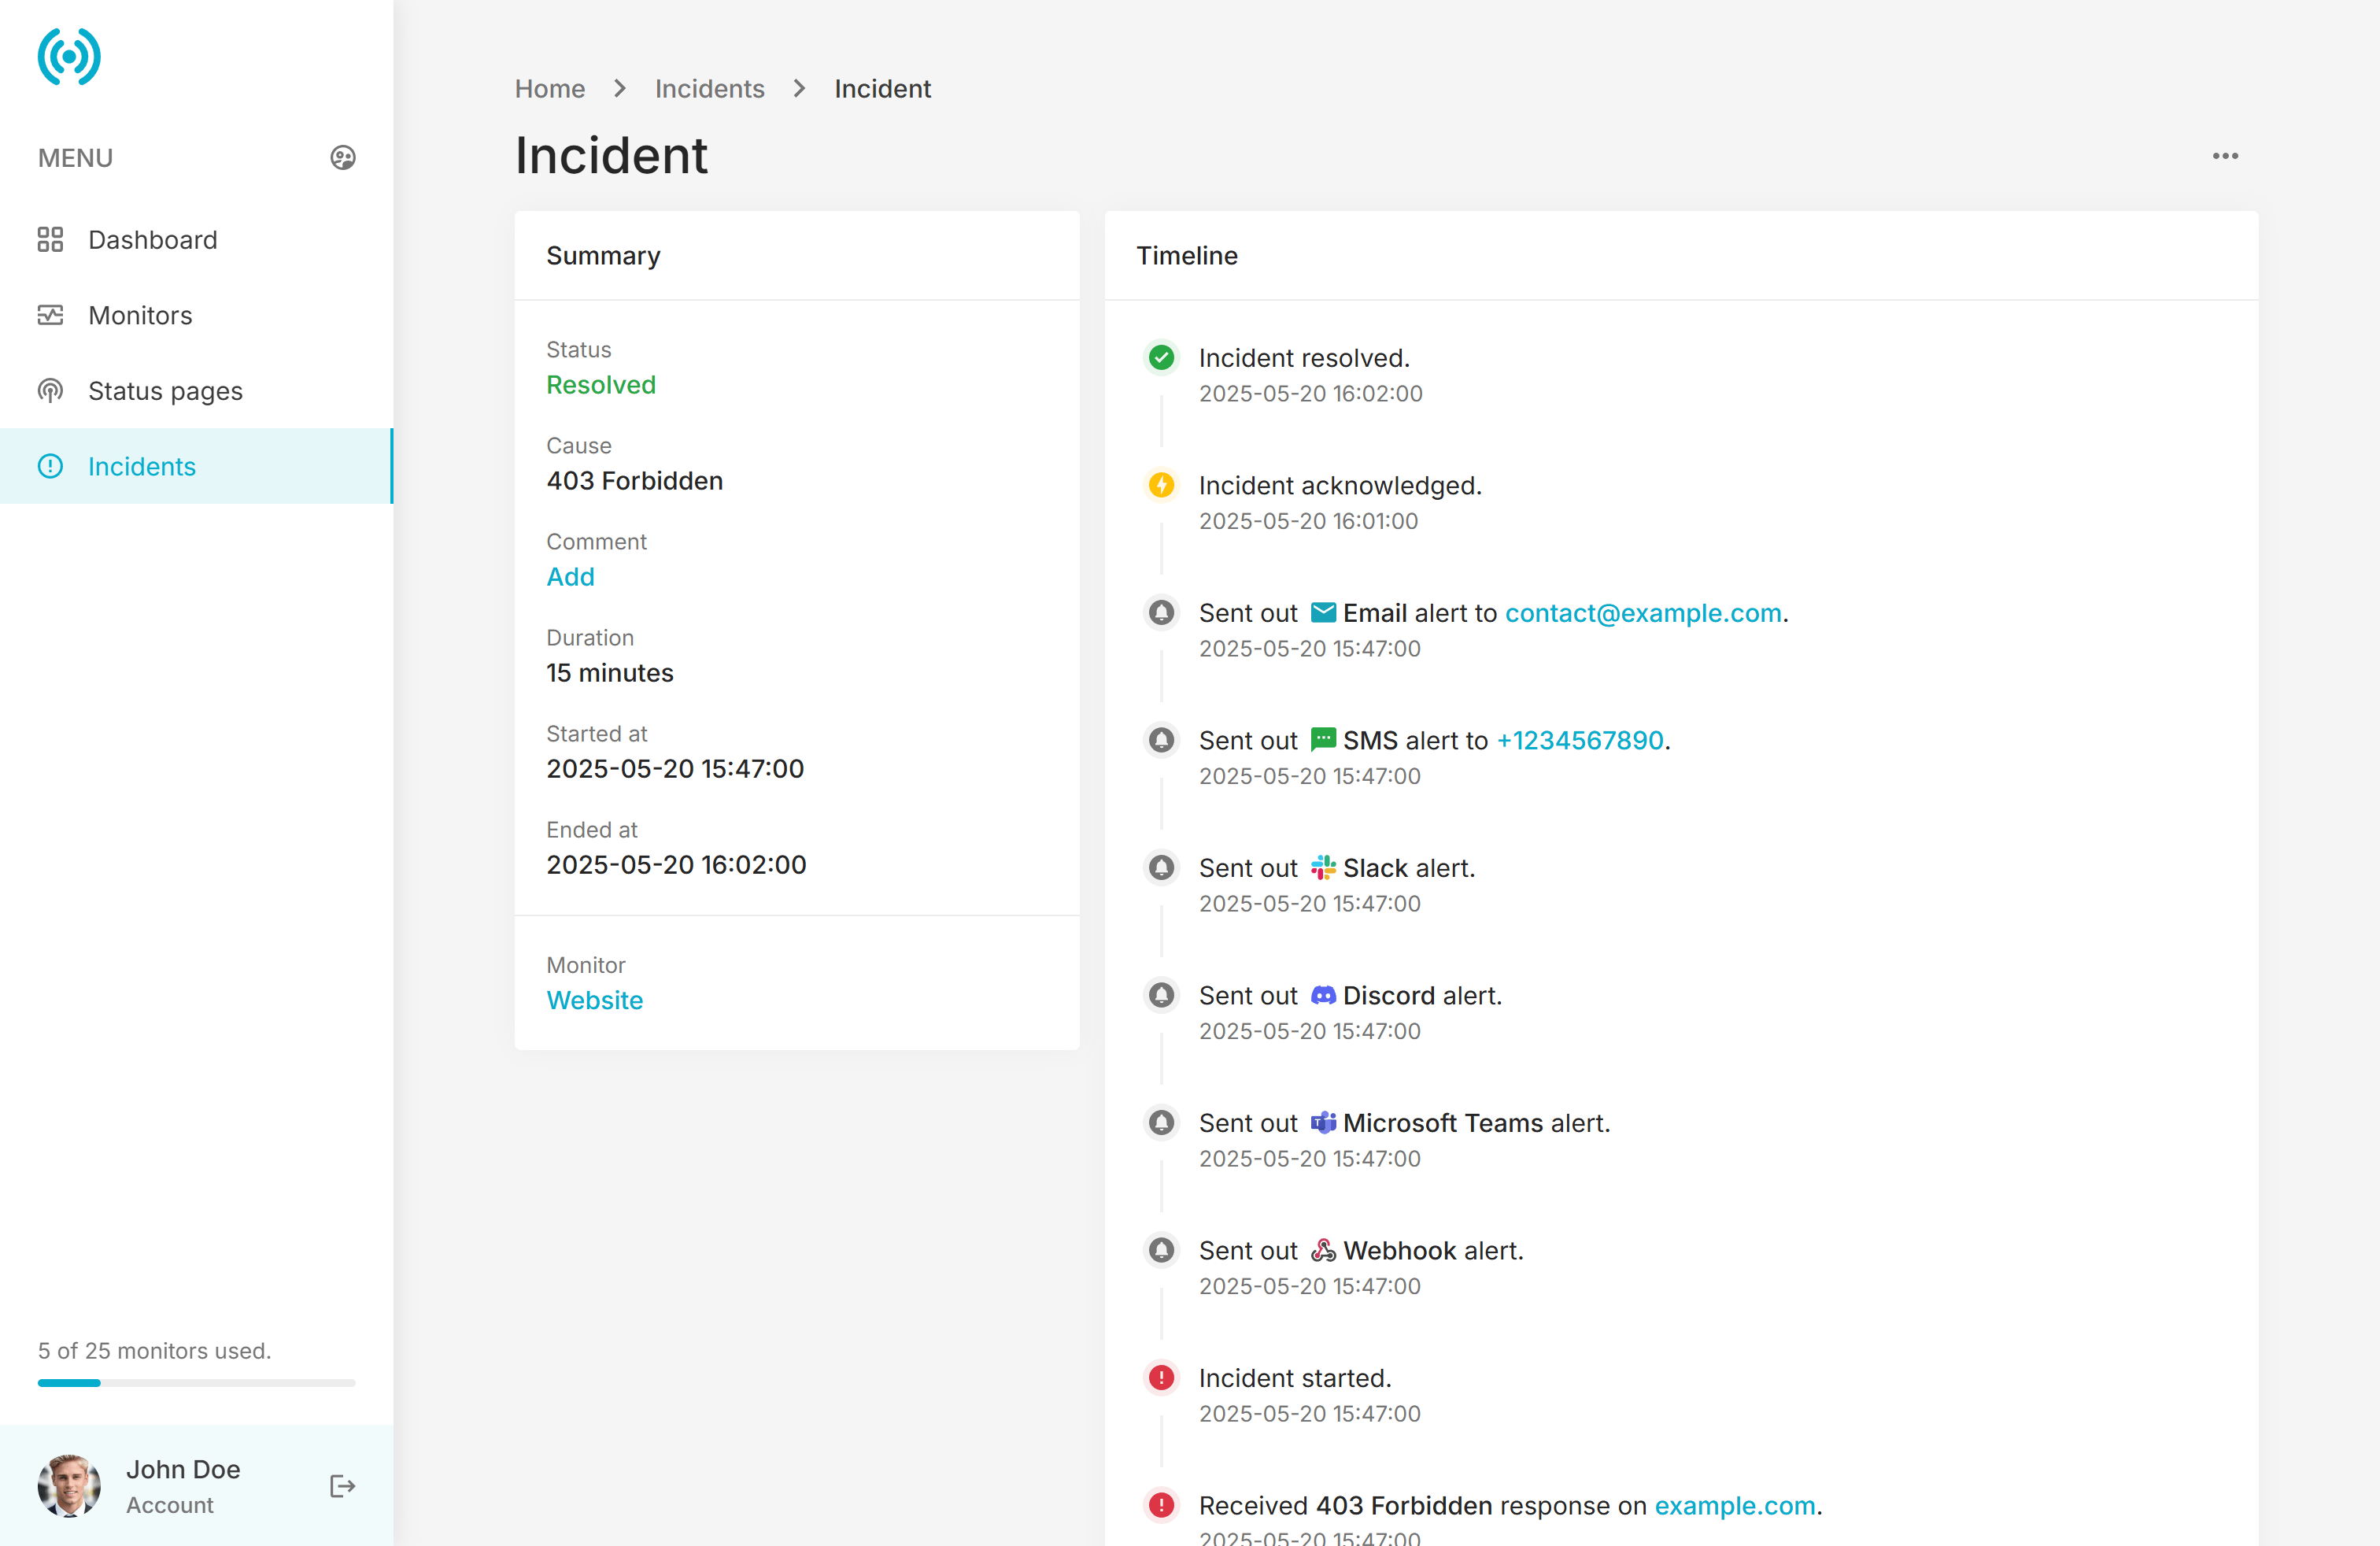The width and height of the screenshot is (2380, 1546).
Task: Open the Website monitor link
Action: pyautogui.click(x=594, y=1000)
